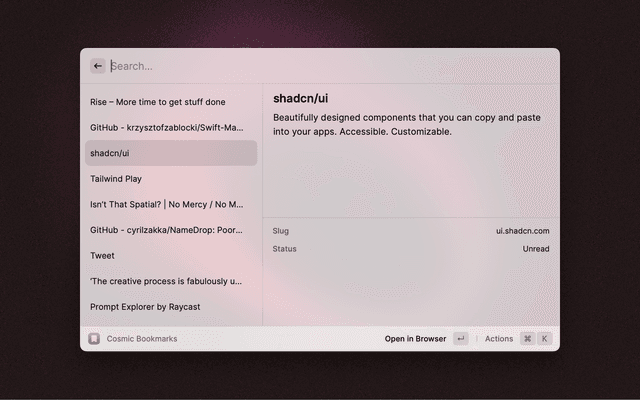Open the Actions menu
640x400 pixels.
pyautogui.click(x=499, y=339)
